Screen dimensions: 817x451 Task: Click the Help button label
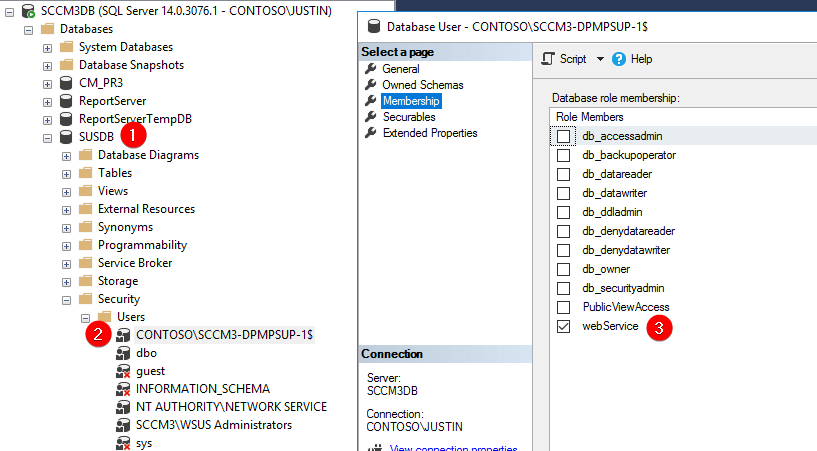(x=641, y=59)
